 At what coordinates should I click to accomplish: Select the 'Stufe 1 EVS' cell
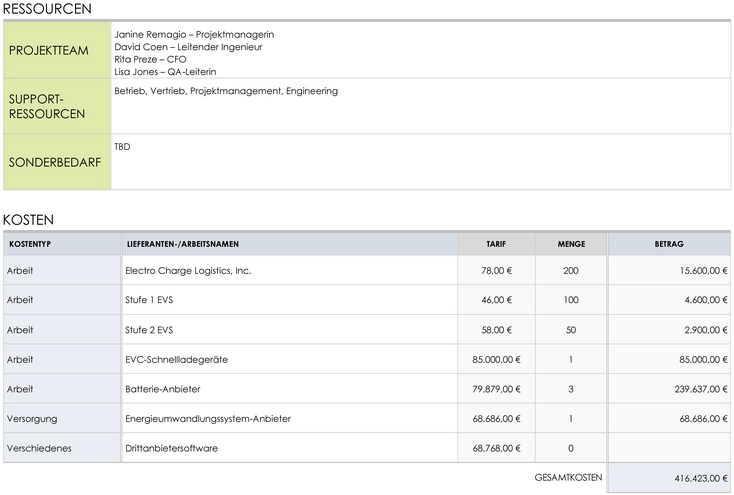click(289, 300)
